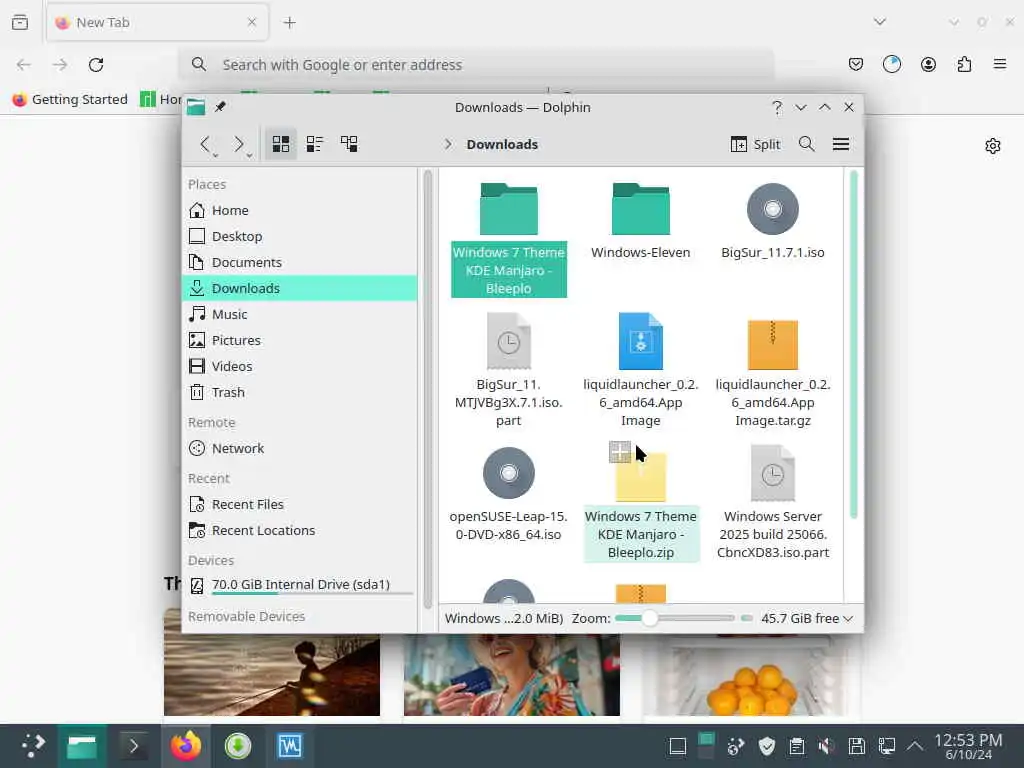Open Pictures in Places panel

300,340
